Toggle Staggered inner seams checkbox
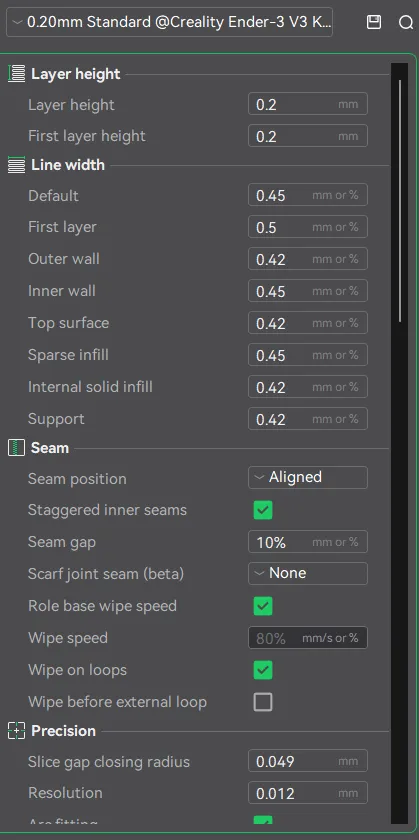 263,510
